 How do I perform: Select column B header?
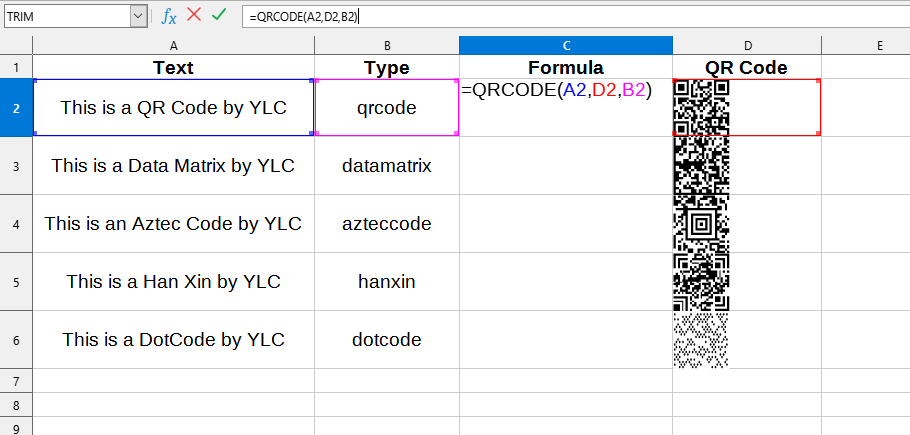pos(386,46)
